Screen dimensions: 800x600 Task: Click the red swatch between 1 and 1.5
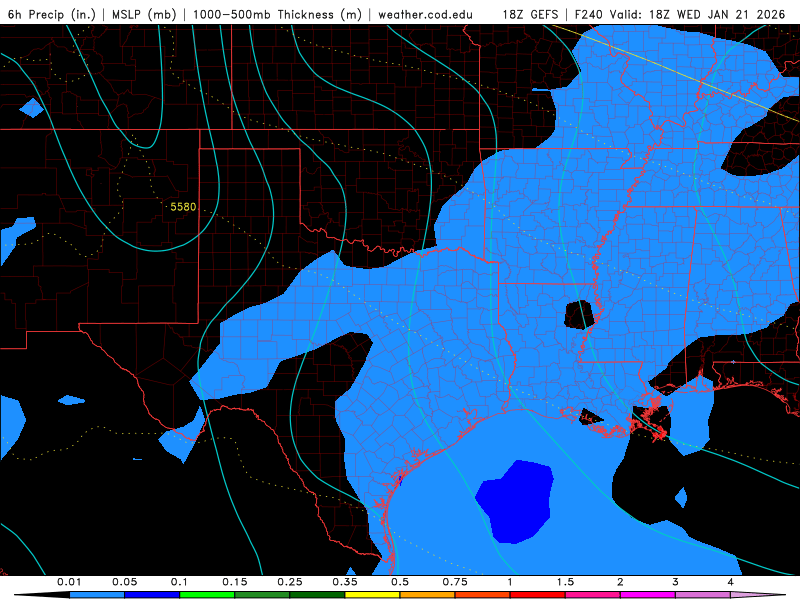tap(538, 595)
